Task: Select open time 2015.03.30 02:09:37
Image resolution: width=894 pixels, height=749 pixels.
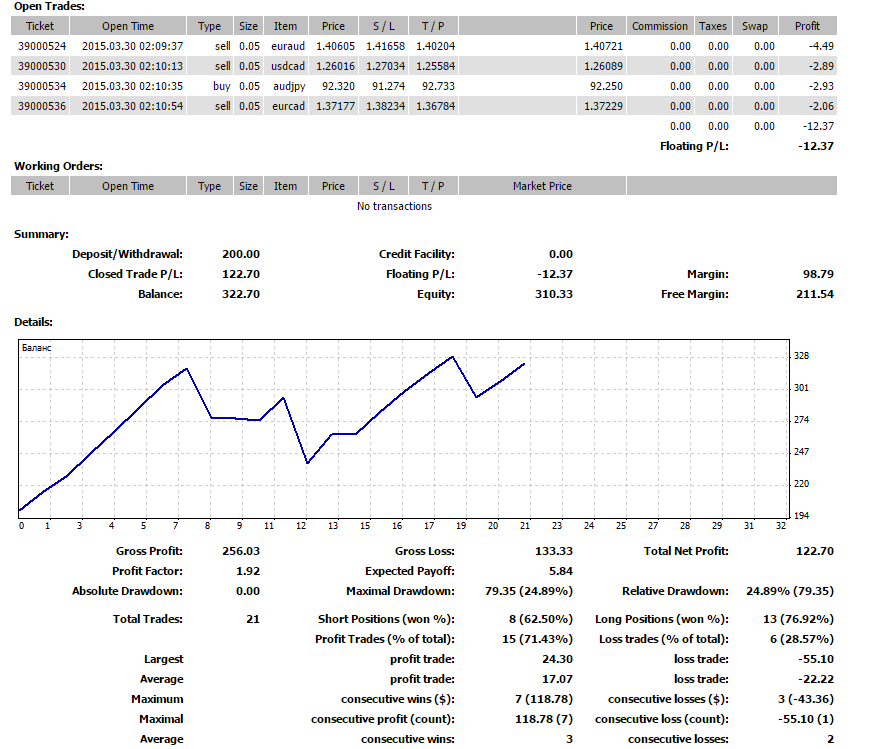Action: (x=132, y=46)
